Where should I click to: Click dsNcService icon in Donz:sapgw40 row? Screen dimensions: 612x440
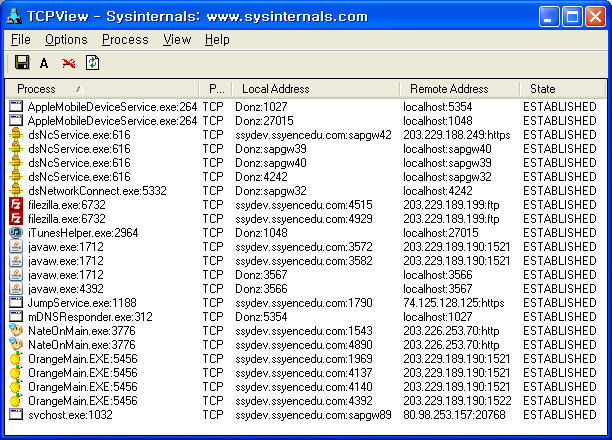(x=16, y=163)
